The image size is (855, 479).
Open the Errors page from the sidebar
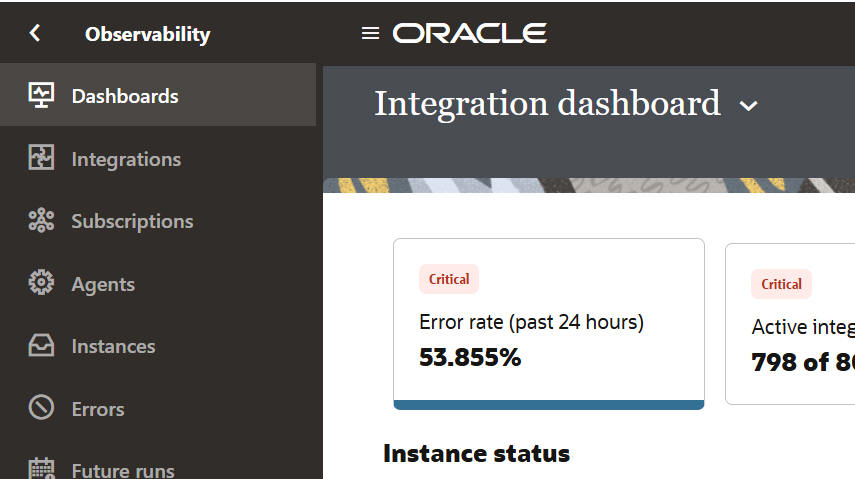click(97, 409)
